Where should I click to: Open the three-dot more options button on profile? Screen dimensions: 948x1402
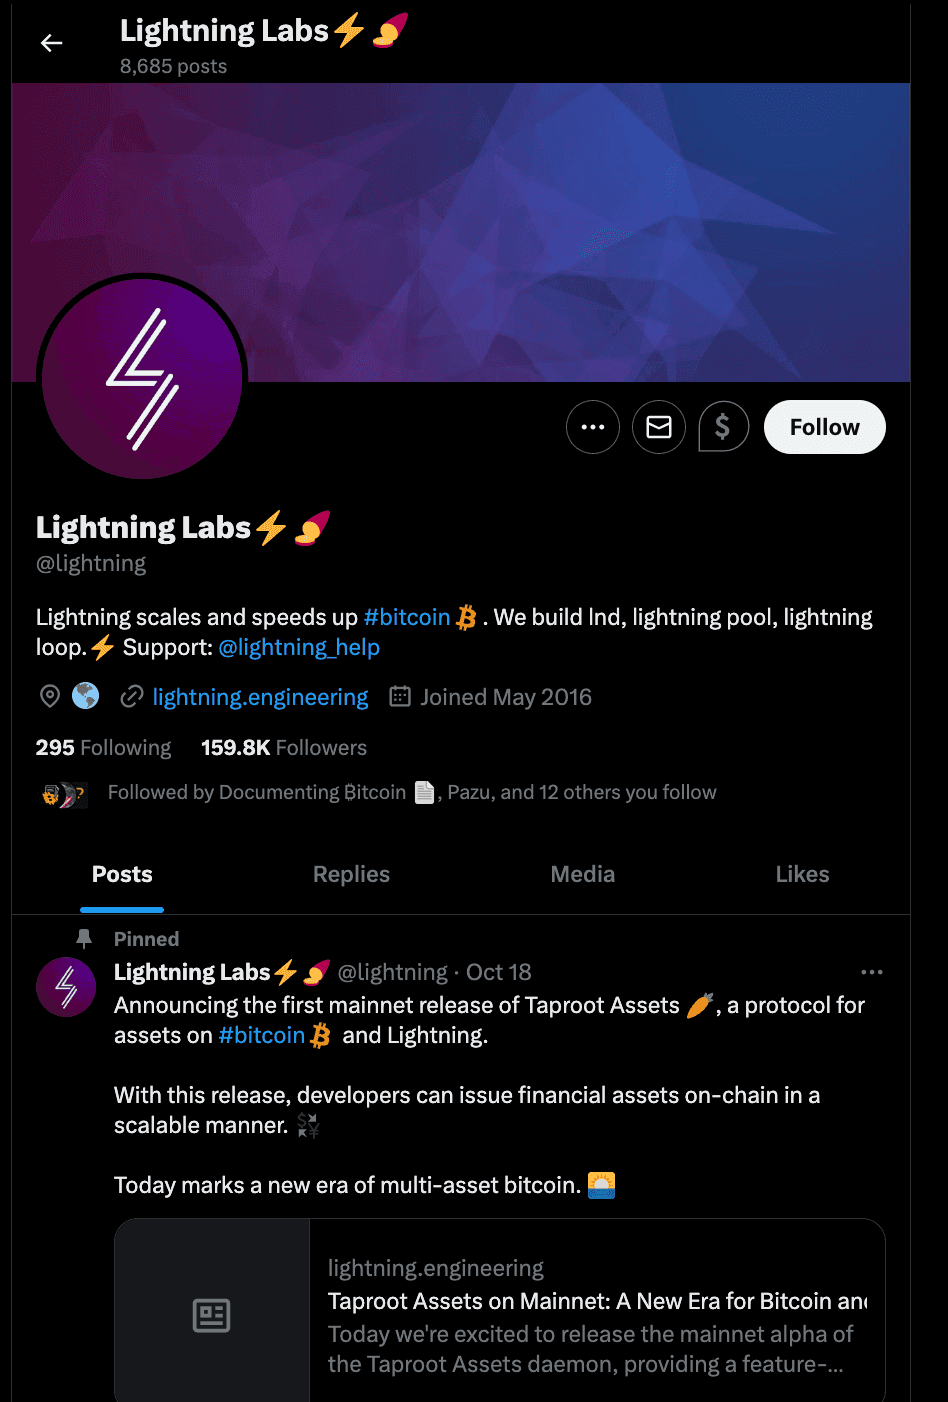point(593,427)
